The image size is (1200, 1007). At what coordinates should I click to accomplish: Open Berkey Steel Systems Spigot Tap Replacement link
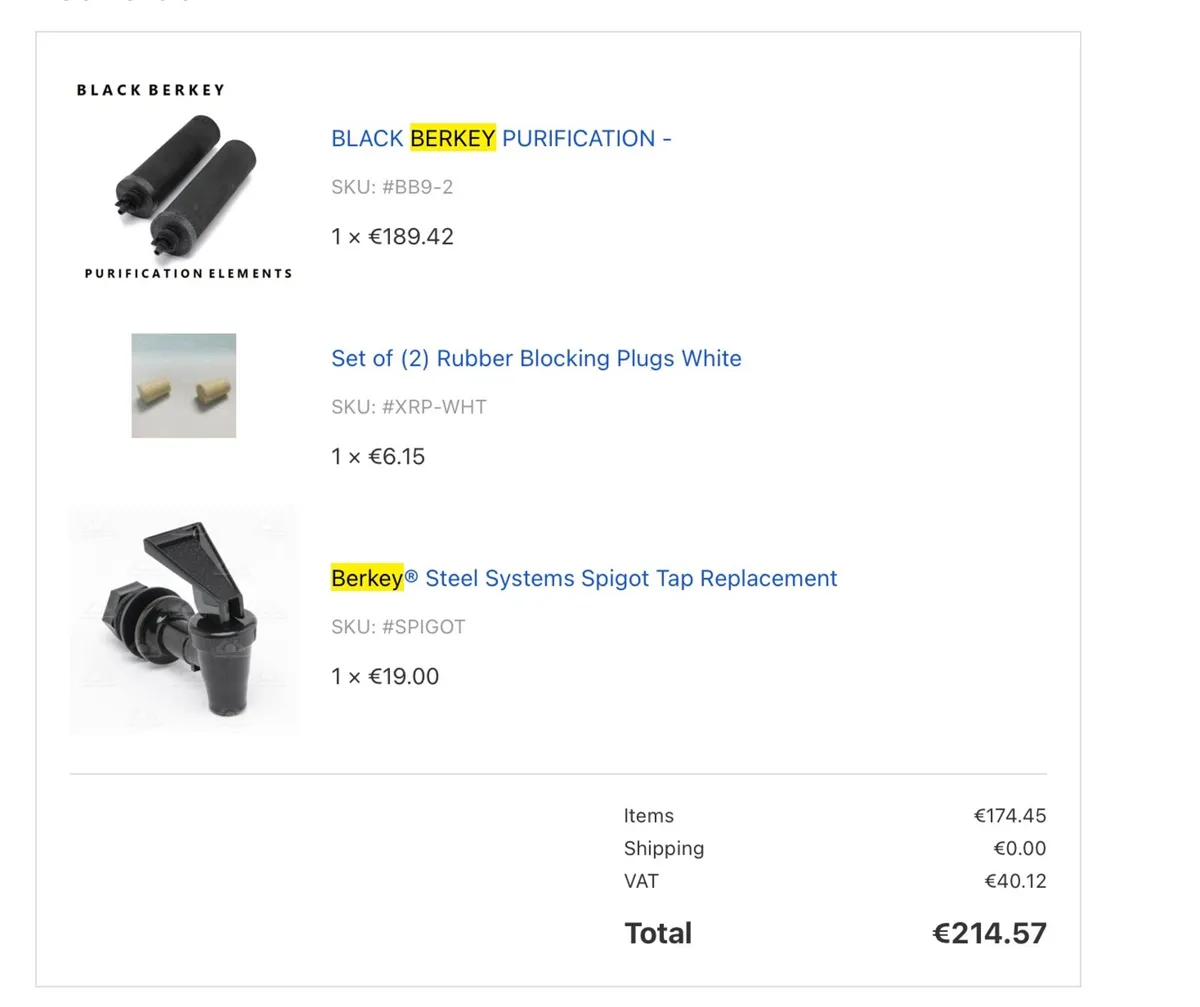(584, 578)
